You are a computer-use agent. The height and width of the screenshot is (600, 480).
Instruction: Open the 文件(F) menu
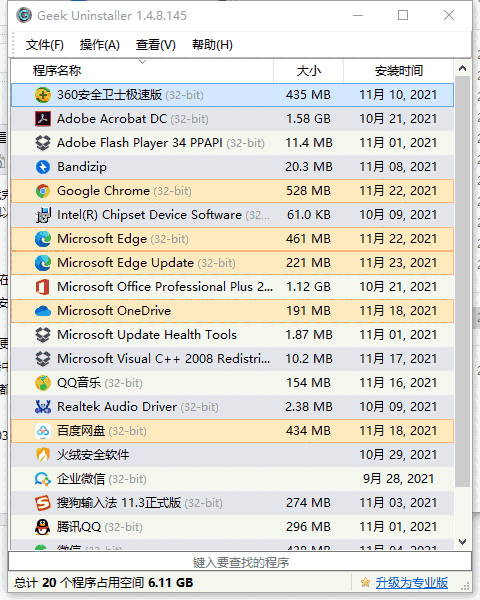click(x=45, y=45)
